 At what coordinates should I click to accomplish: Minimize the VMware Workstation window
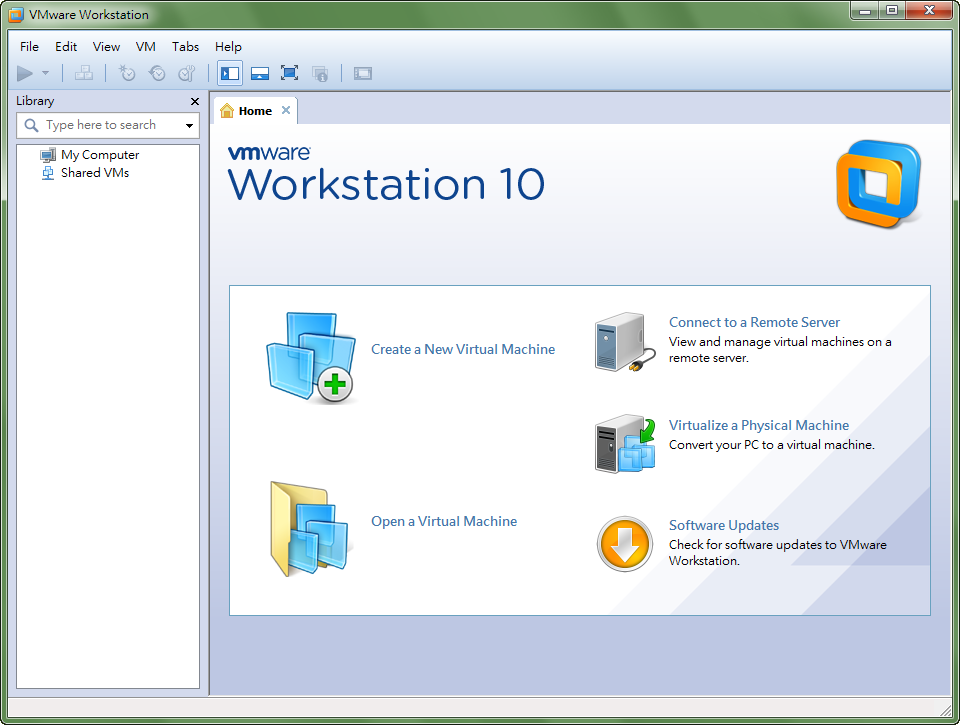point(864,10)
